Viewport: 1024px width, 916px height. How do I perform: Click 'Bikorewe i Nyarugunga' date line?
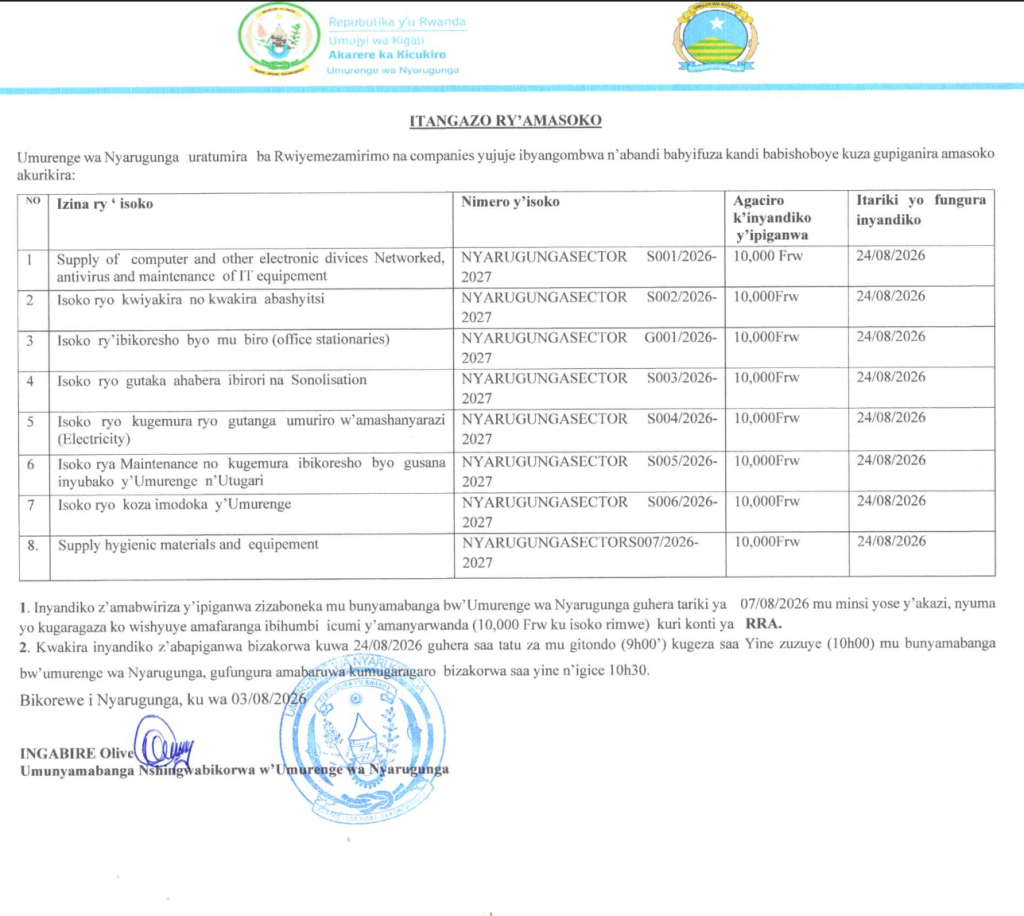[163, 700]
